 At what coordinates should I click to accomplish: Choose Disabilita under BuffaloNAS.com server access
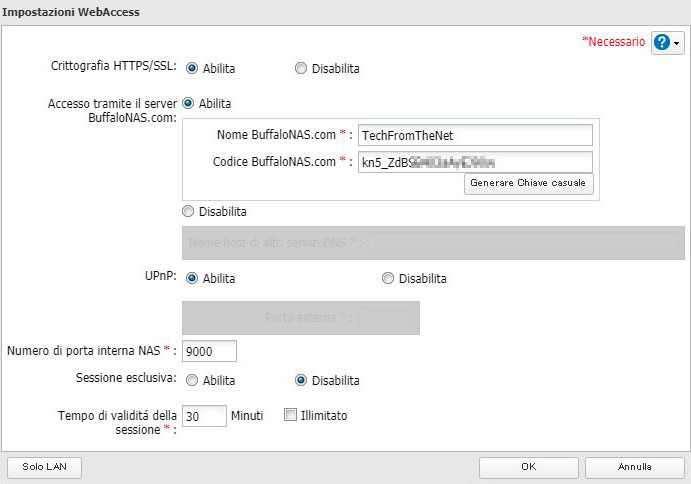point(188,211)
